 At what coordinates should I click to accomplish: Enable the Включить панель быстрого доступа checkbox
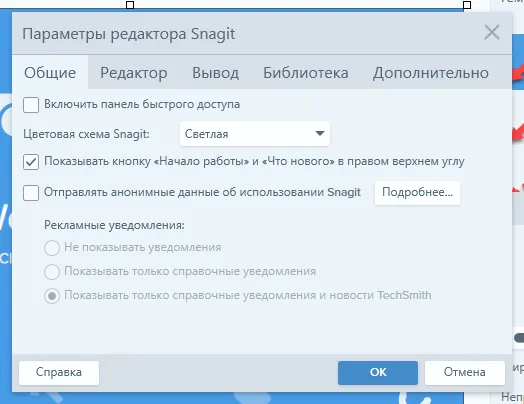[31, 105]
